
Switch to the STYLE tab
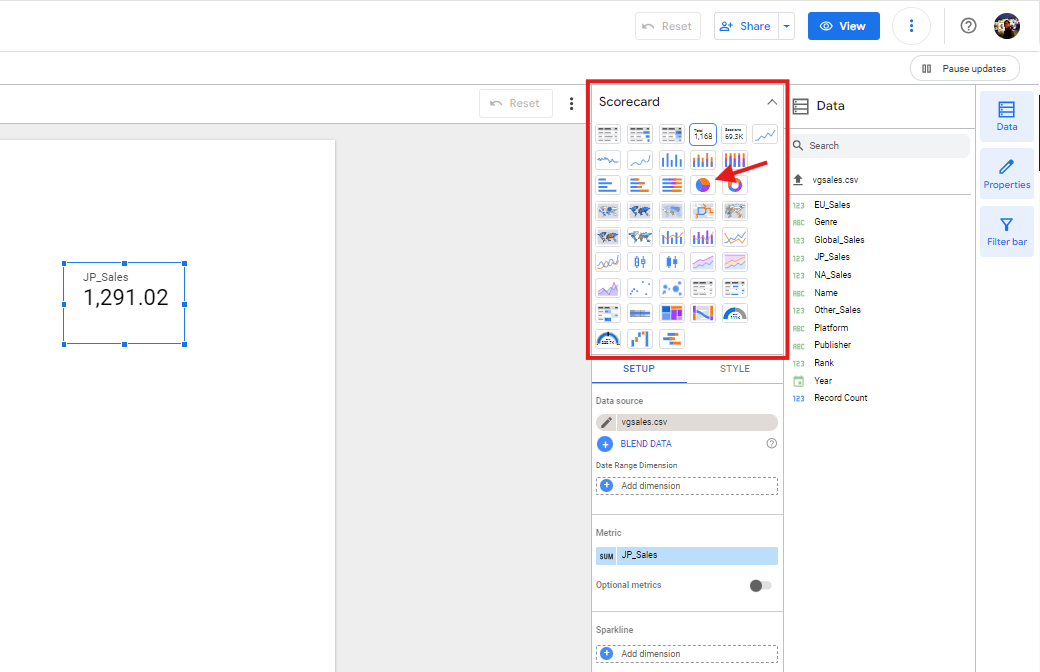coord(734,369)
